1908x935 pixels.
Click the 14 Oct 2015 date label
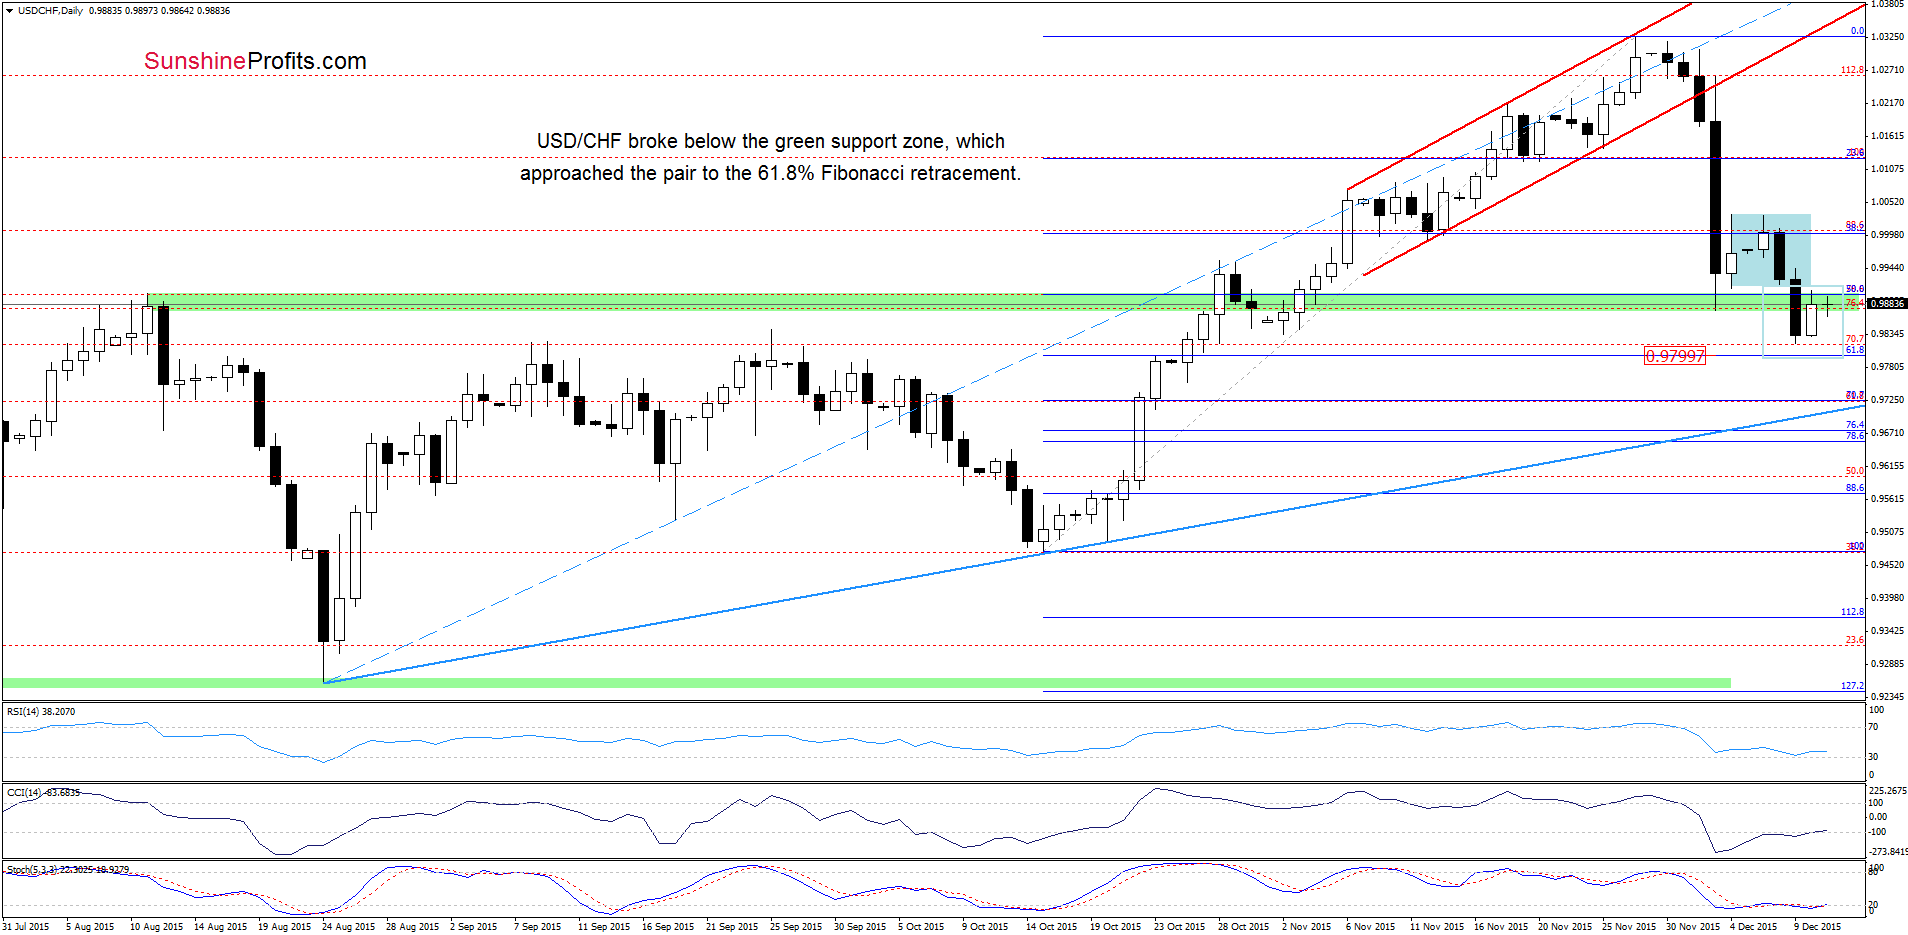pyautogui.click(x=1051, y=927)
